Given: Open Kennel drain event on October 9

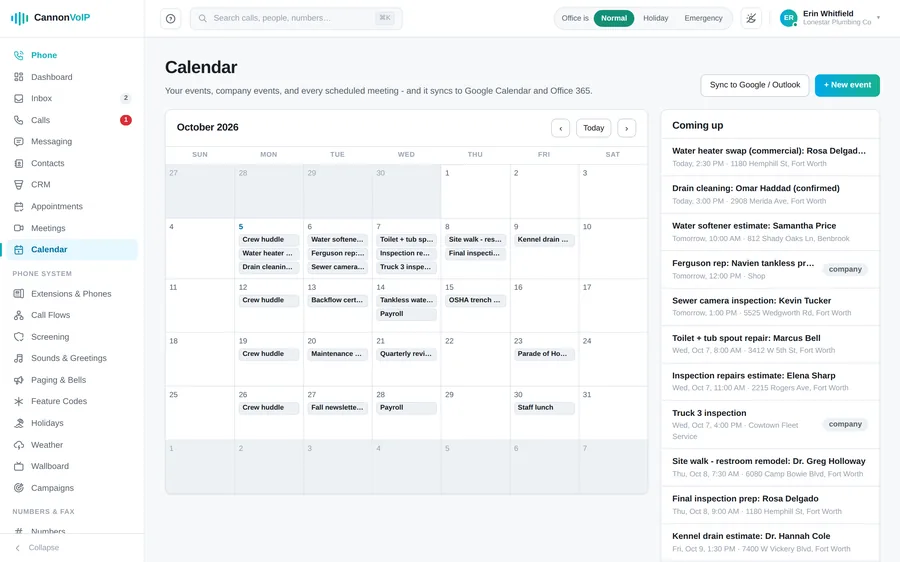Looking at the screenshot, I should [544, 239].
